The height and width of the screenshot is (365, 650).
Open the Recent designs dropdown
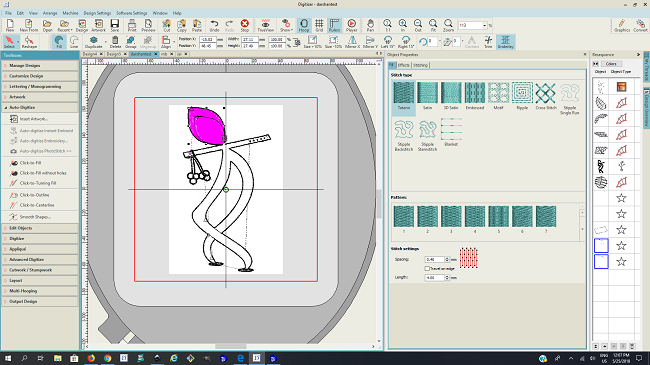(64, 25)
